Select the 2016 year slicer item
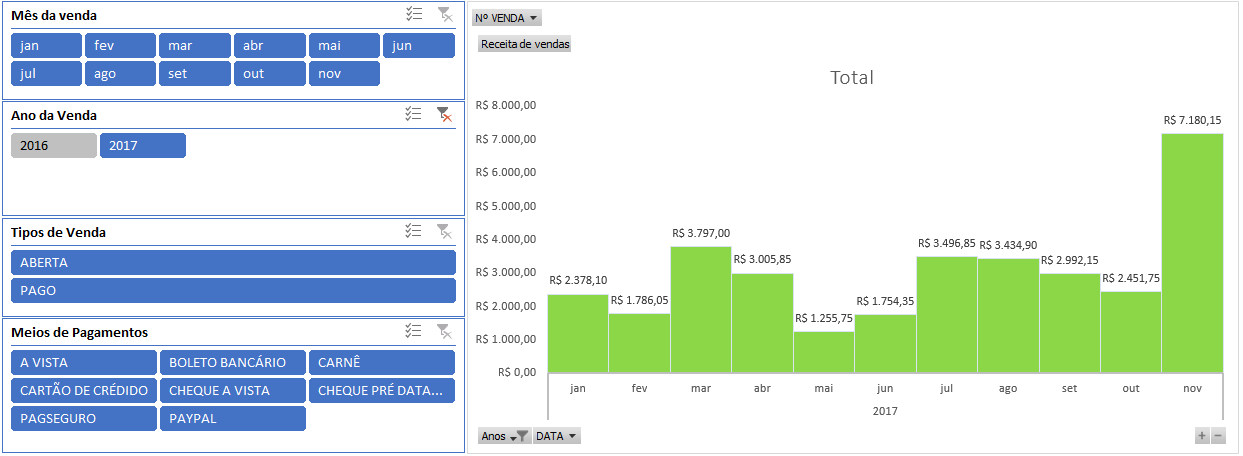 click(x=54, y=146)
